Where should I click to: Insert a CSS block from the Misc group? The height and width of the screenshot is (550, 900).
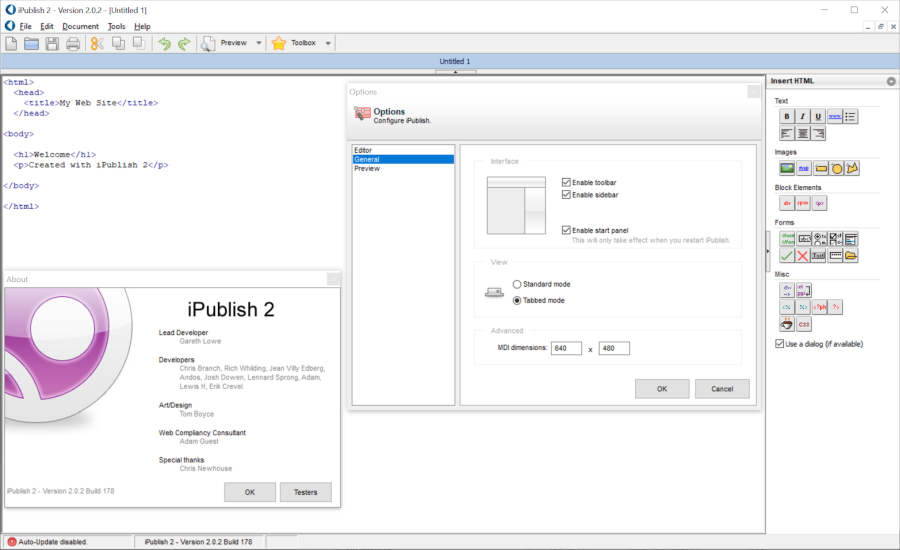coord(804,324)
